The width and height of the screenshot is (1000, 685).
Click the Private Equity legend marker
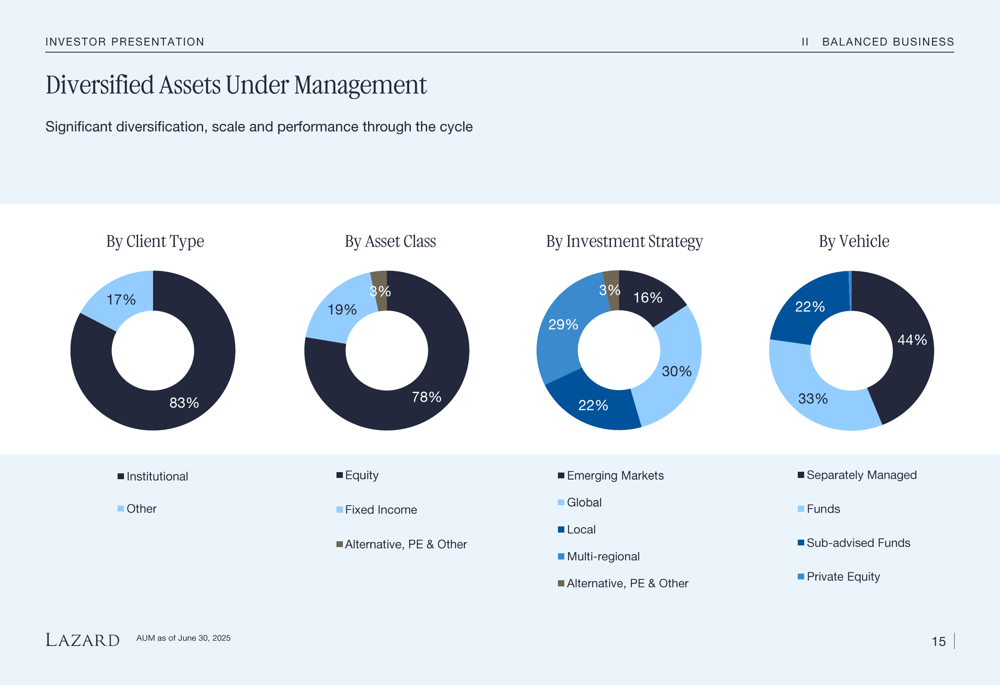pyautogui.click(x=801, y=577)
